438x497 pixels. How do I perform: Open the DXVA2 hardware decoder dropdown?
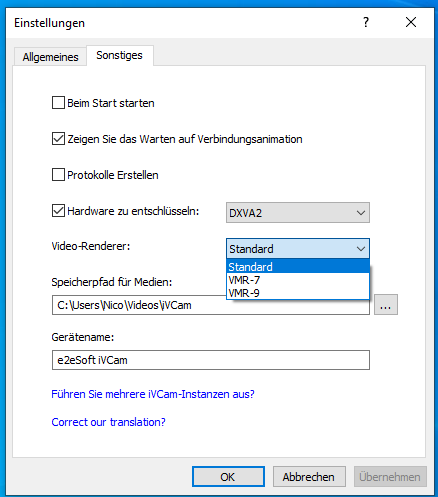coord(298,212)
